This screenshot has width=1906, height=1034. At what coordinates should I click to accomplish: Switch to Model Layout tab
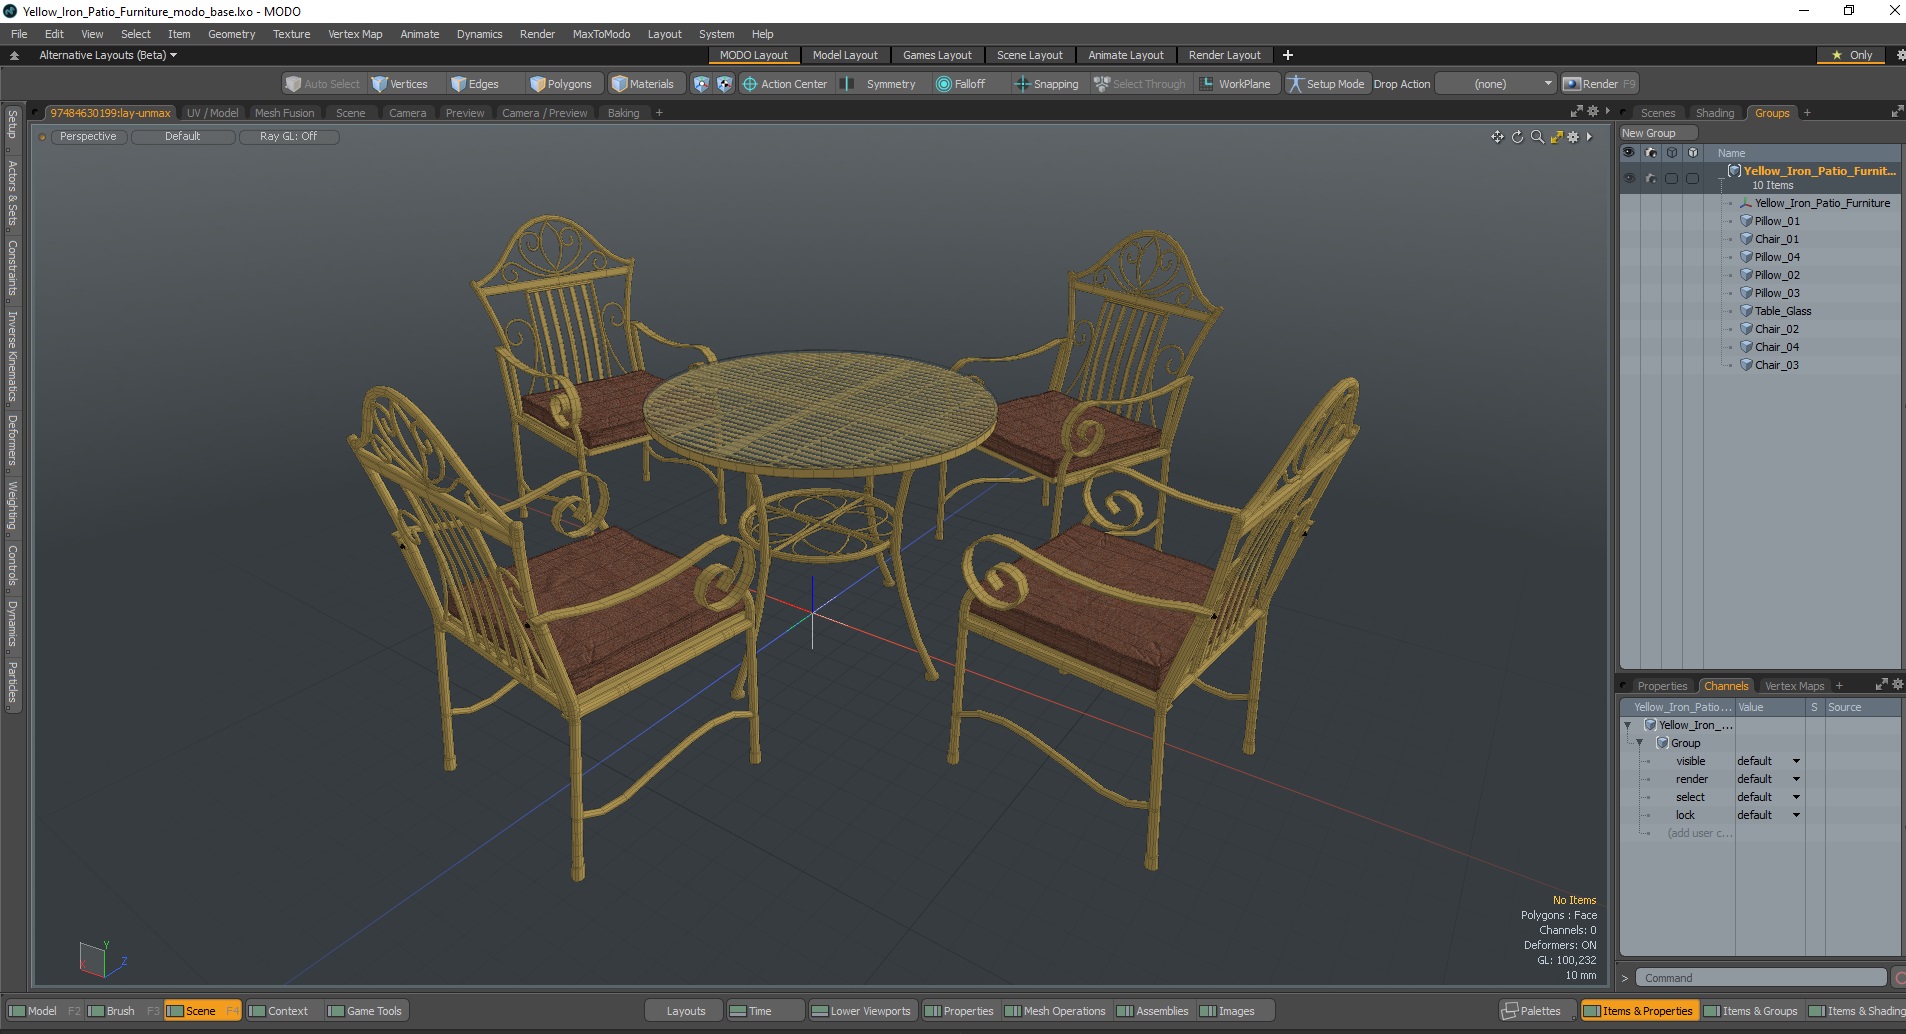pos(844,55)
